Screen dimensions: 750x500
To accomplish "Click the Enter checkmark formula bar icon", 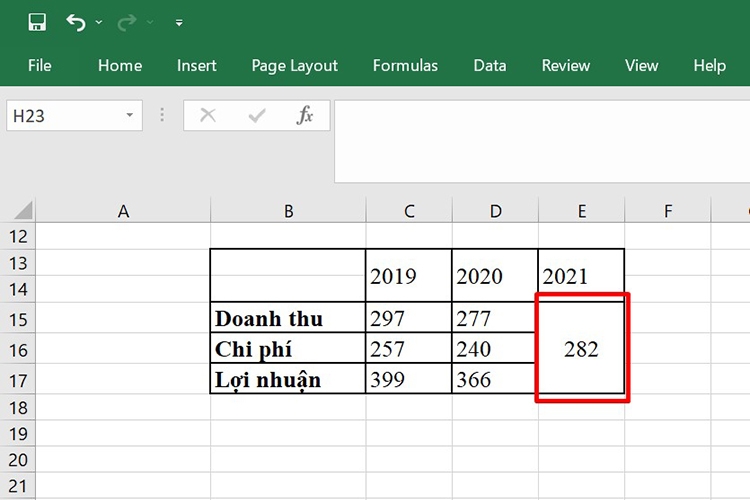I will 257,115.
